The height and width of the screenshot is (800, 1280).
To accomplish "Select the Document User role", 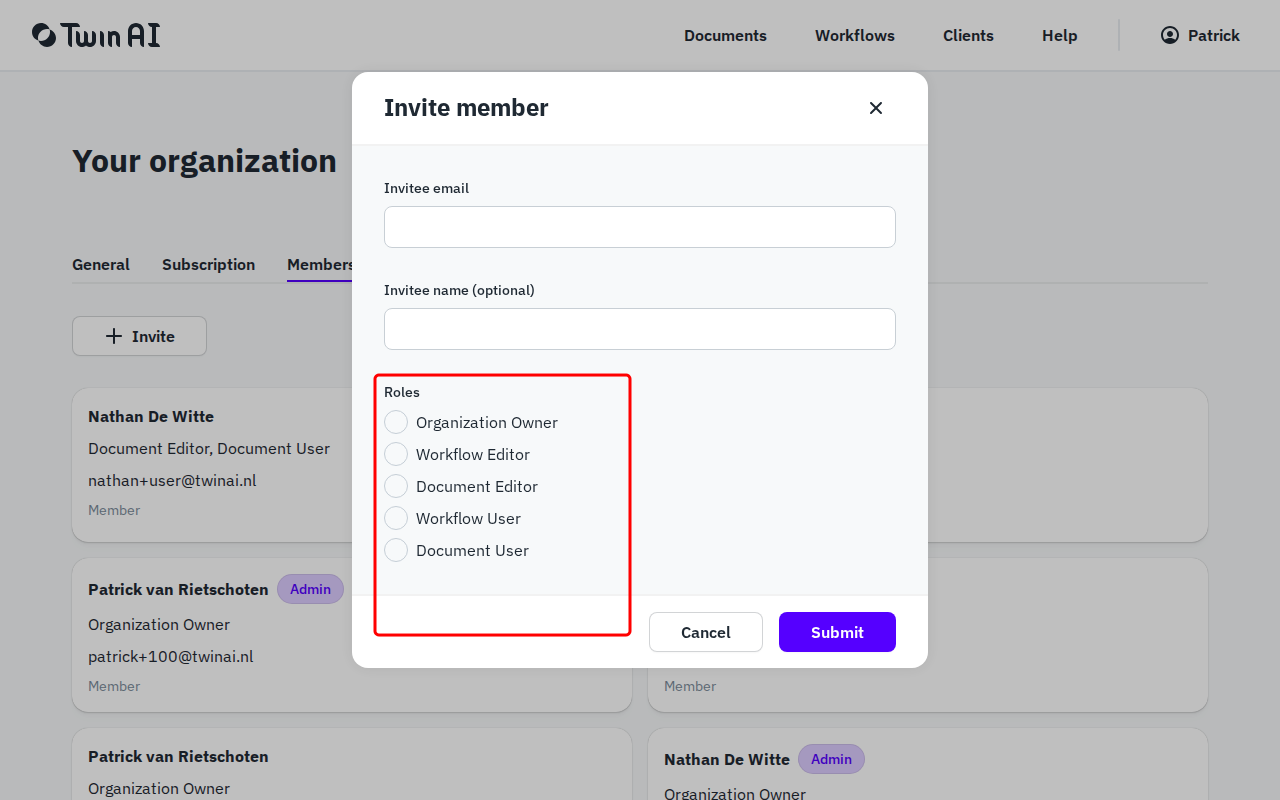I will (x=395, y=550).
